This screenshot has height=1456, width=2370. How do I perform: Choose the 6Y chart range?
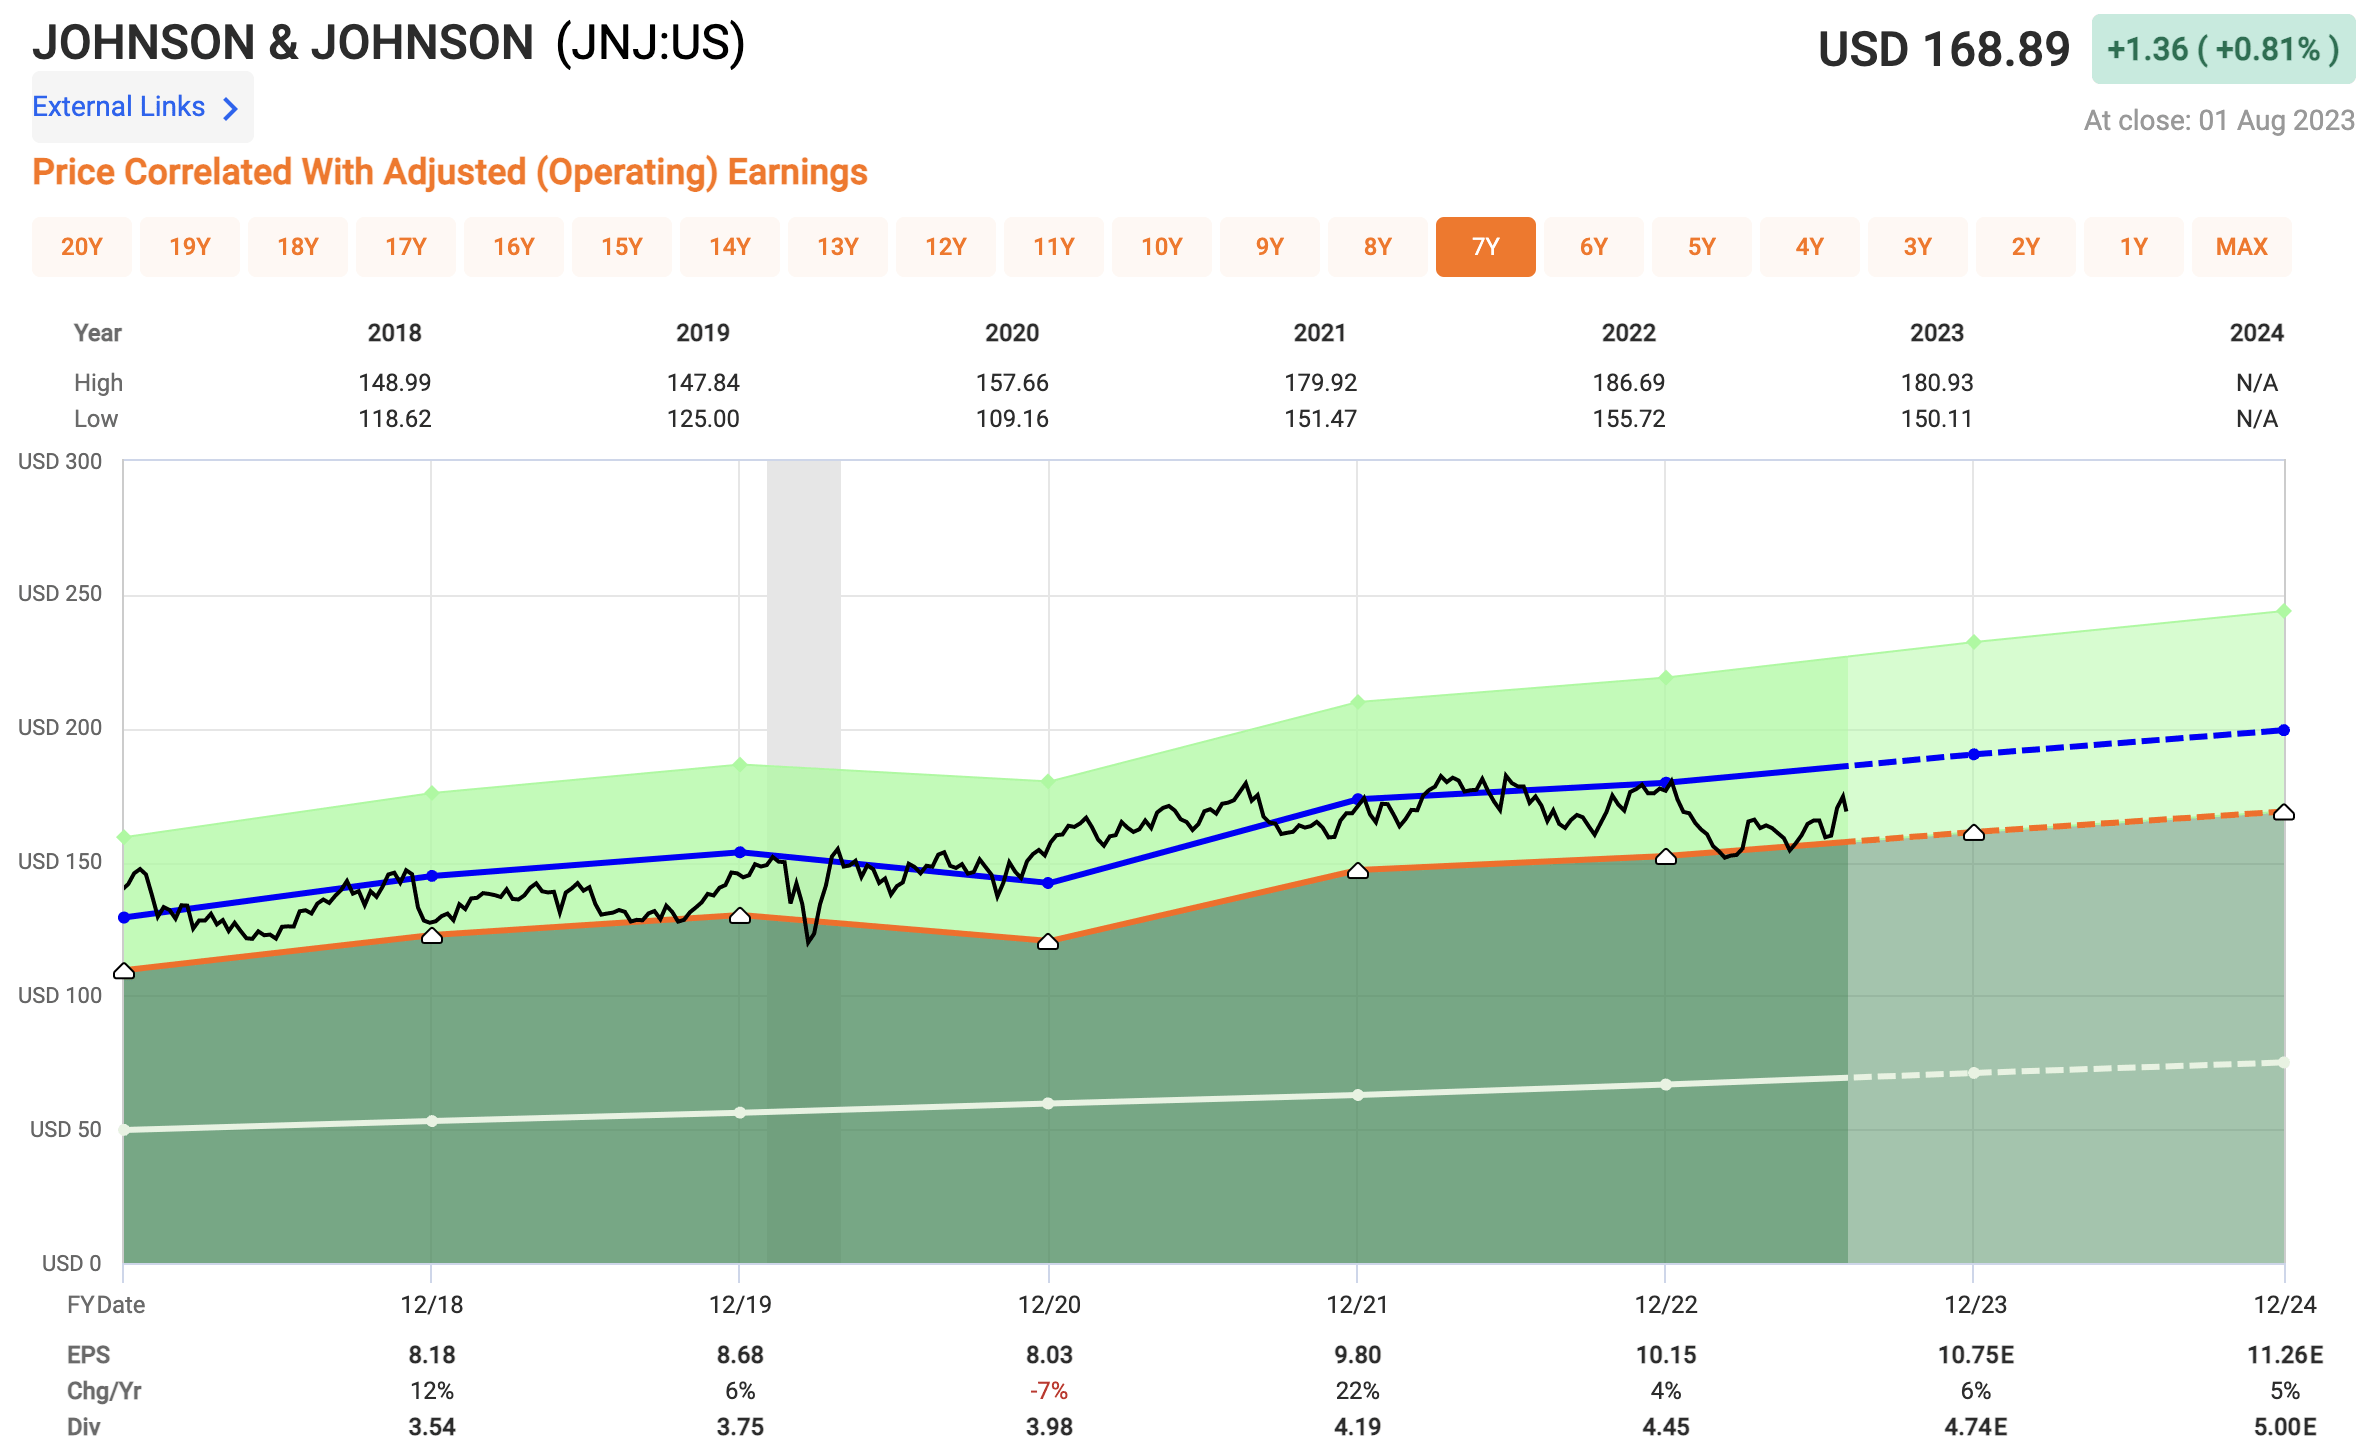pyautogui.click(x=1594, y=247)
